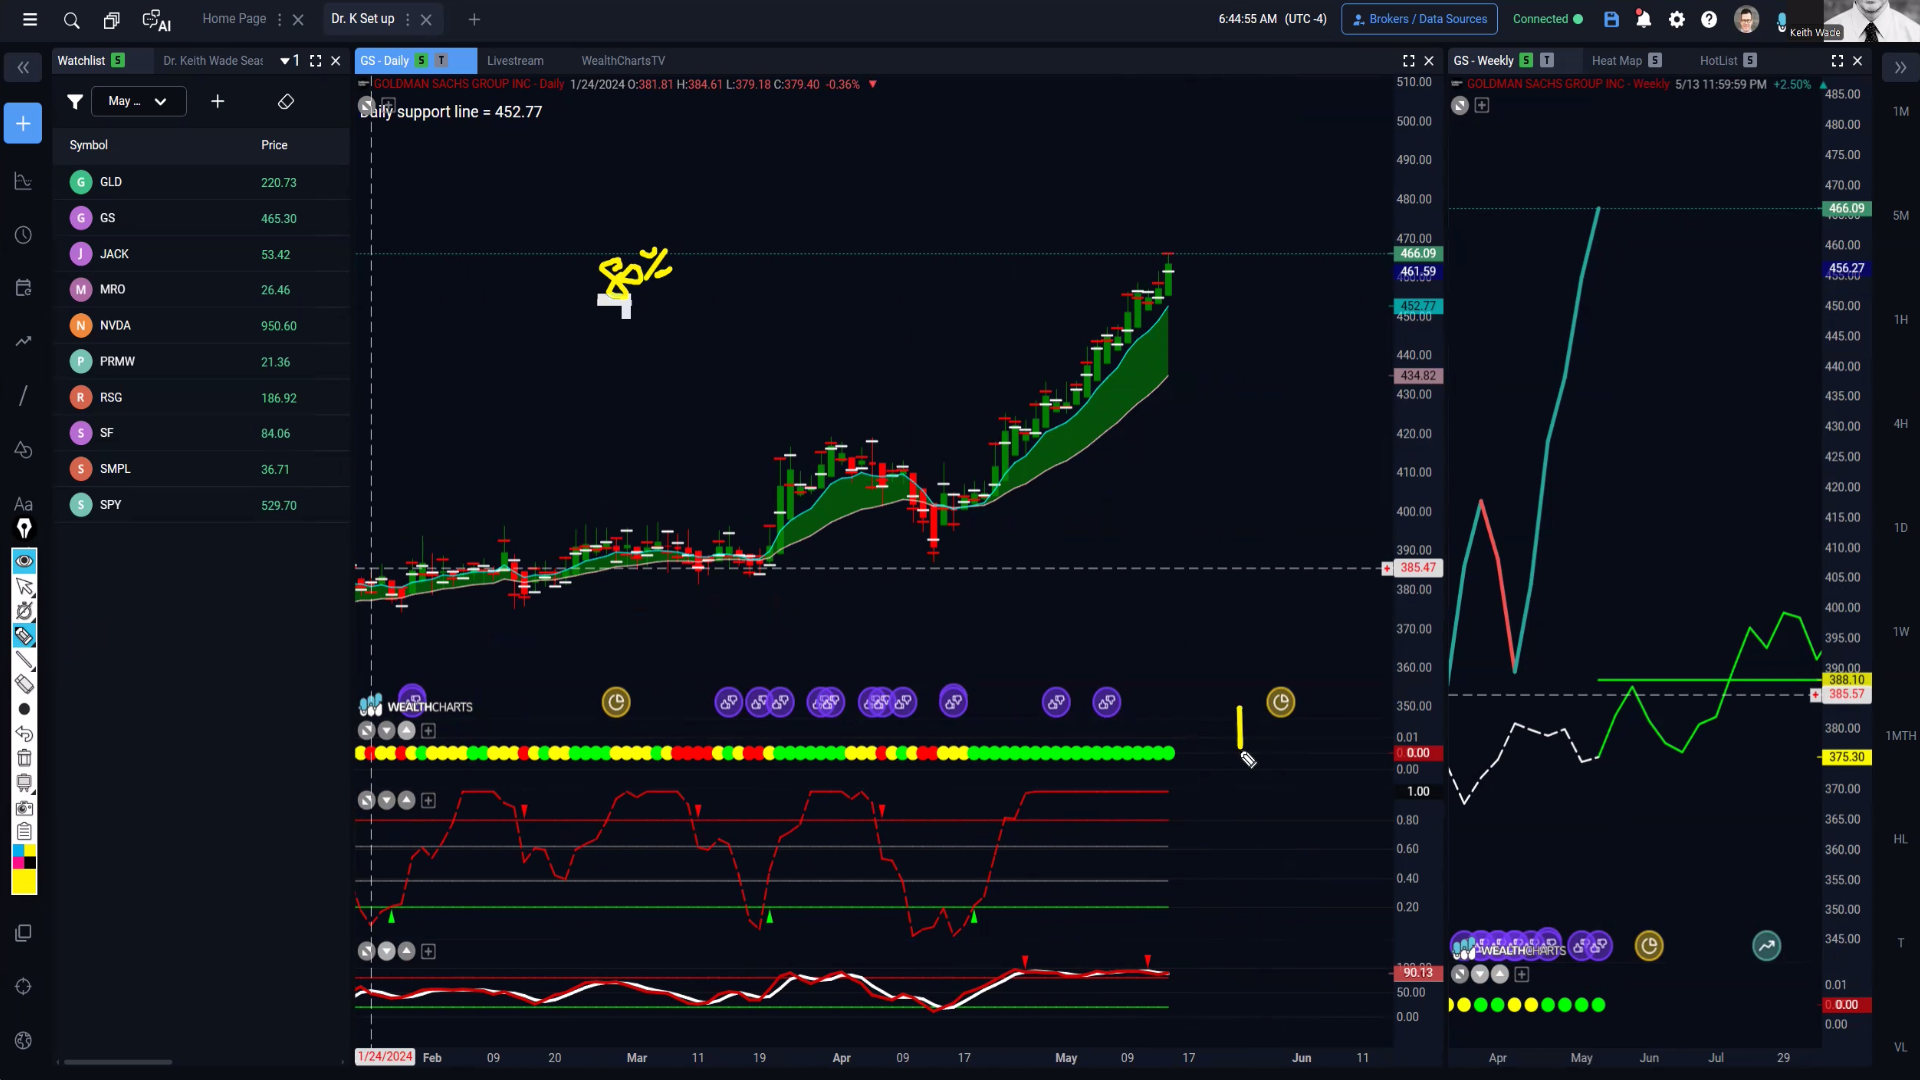Hide the colored dots indicator panel
This screenshot has width=1920, height=1080.
coord(367,731)
